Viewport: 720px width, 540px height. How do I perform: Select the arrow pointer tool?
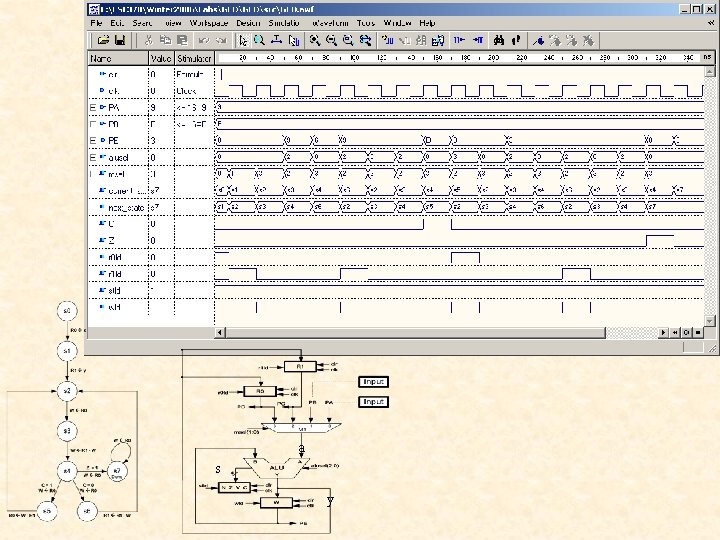click(x=243, y=40)
